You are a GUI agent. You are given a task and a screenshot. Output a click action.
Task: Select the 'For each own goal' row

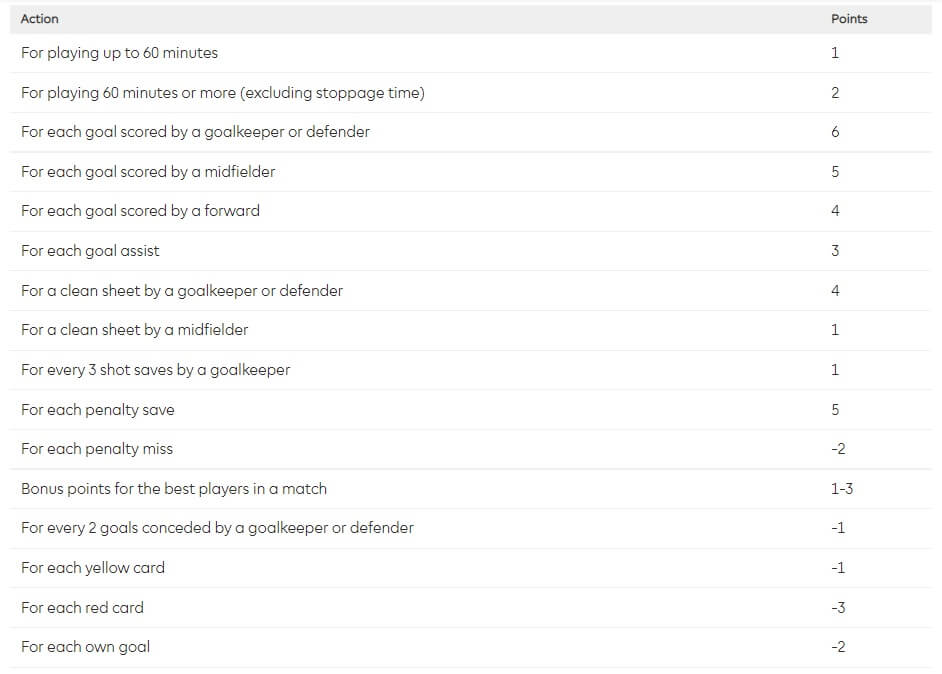click(470, 647)
